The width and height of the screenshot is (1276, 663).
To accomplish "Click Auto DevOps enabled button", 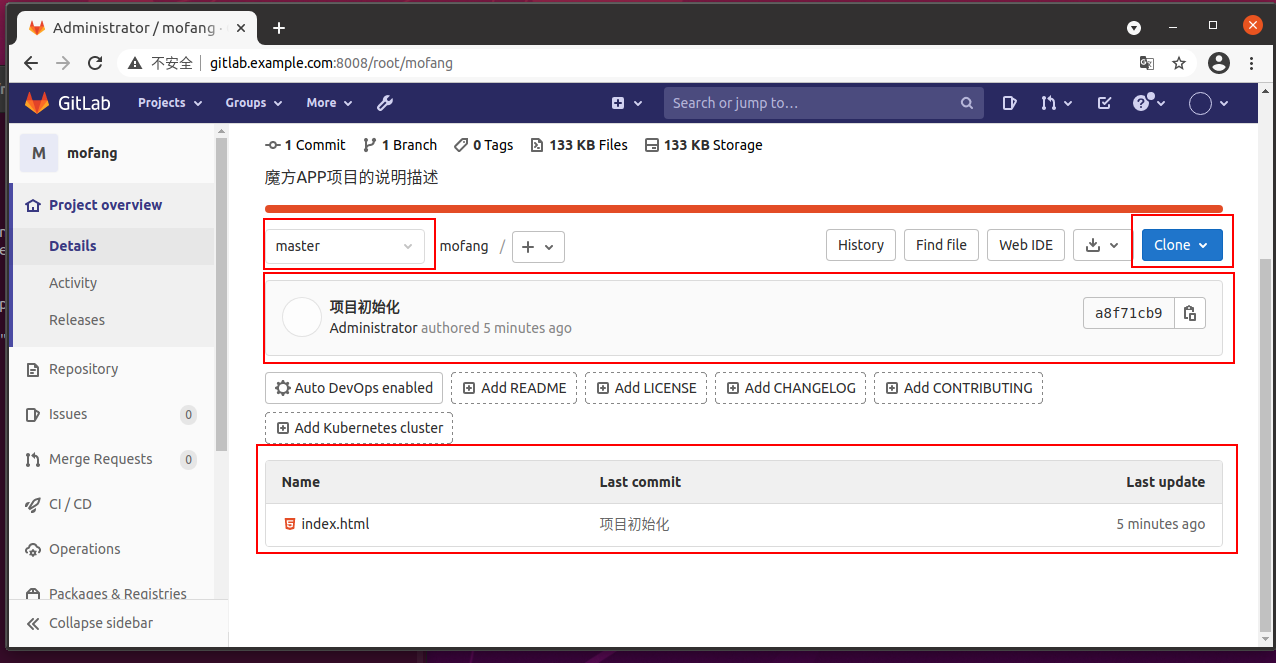I will click(354, 388).
